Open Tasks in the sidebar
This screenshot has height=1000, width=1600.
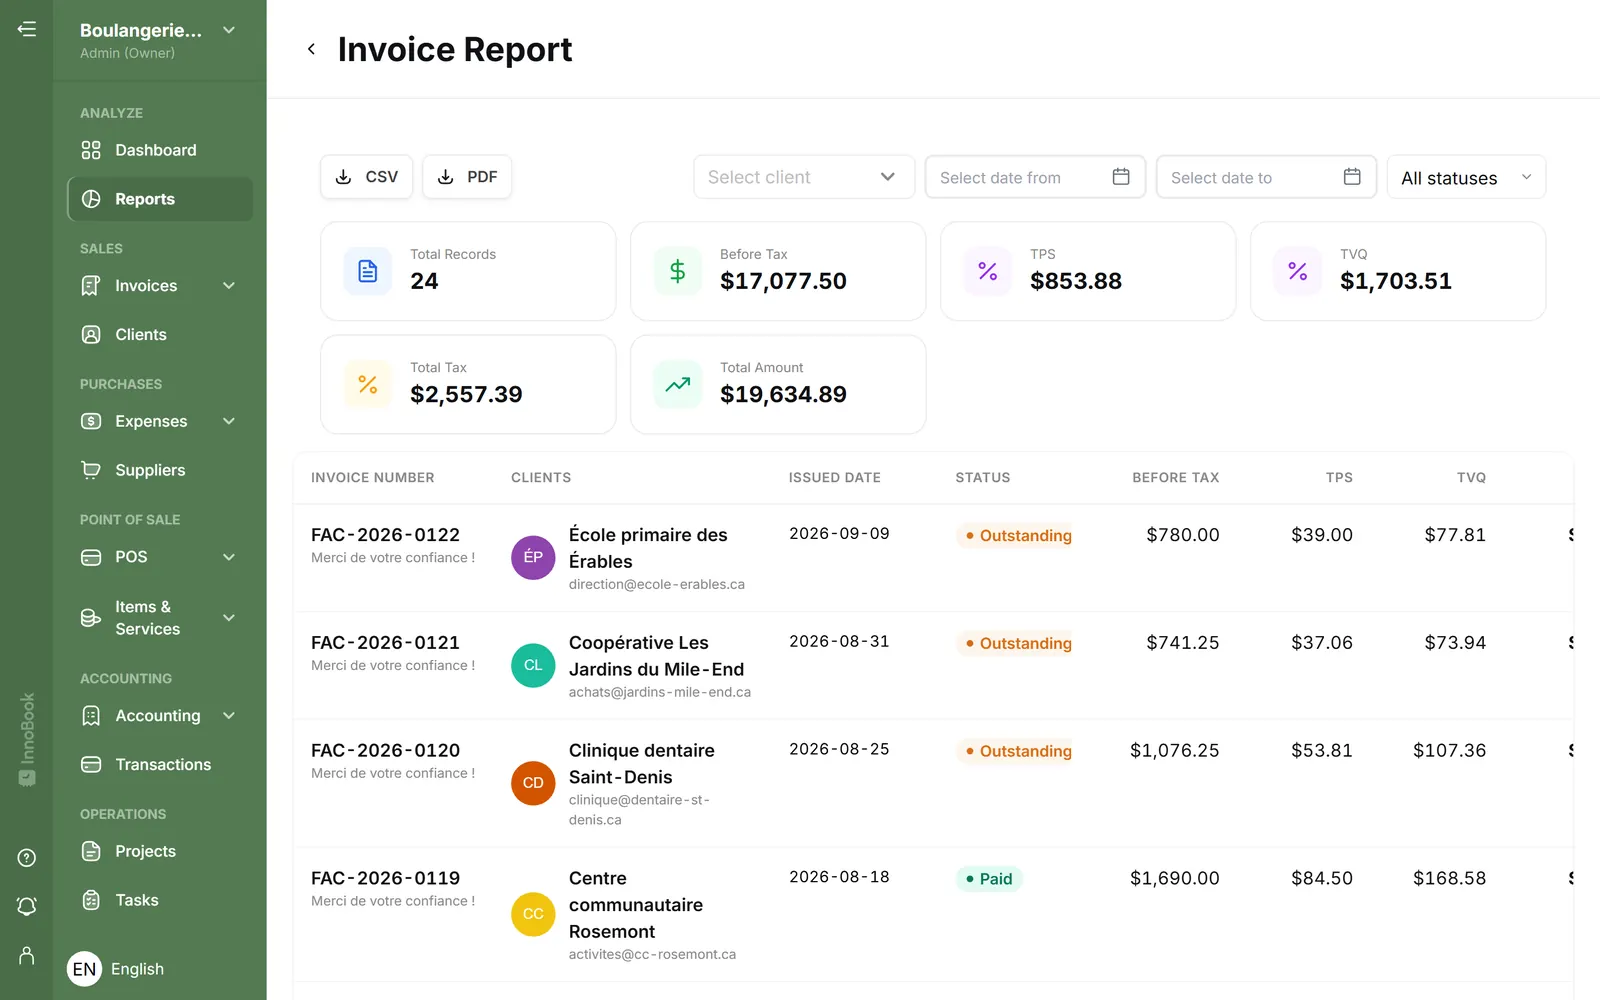(160, 901)
